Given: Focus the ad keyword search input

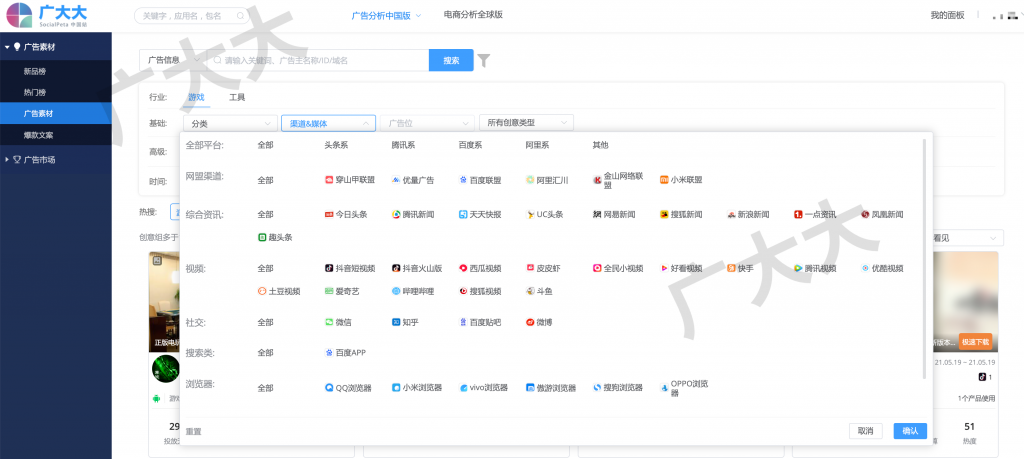Looking at the screenshot, I should point(318,60).
